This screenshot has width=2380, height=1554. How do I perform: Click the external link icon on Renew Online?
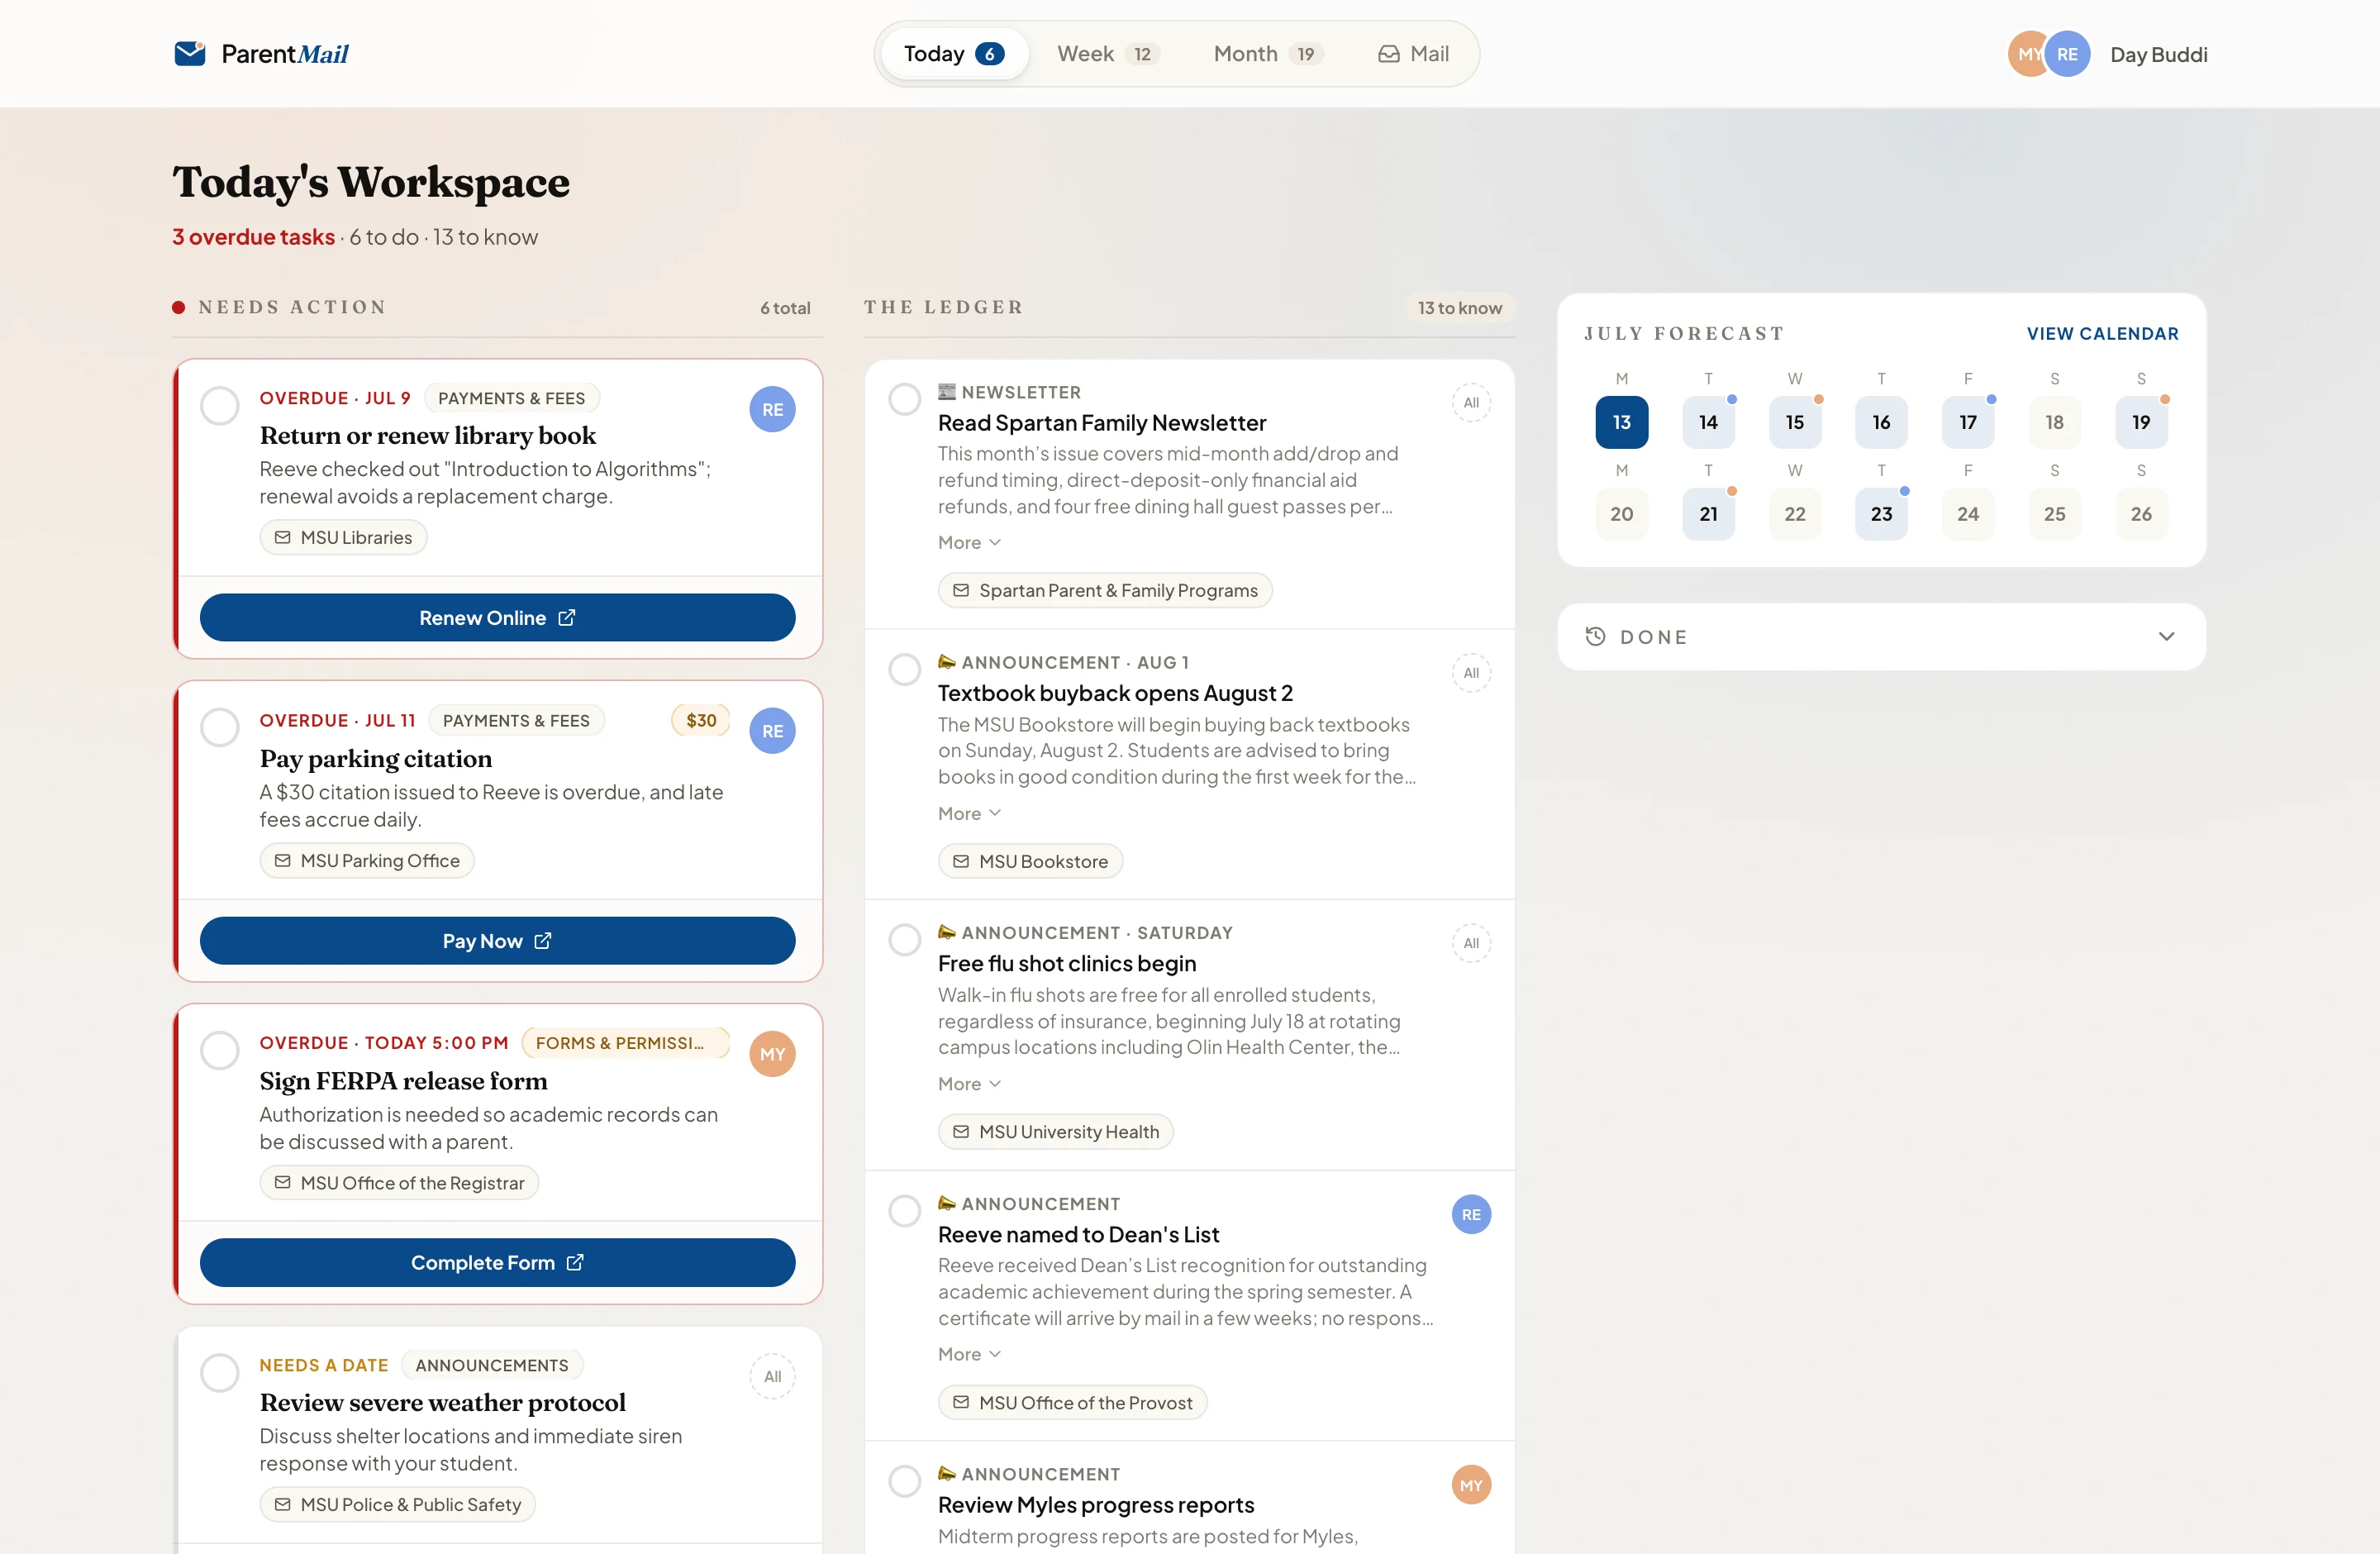point(567,617)
